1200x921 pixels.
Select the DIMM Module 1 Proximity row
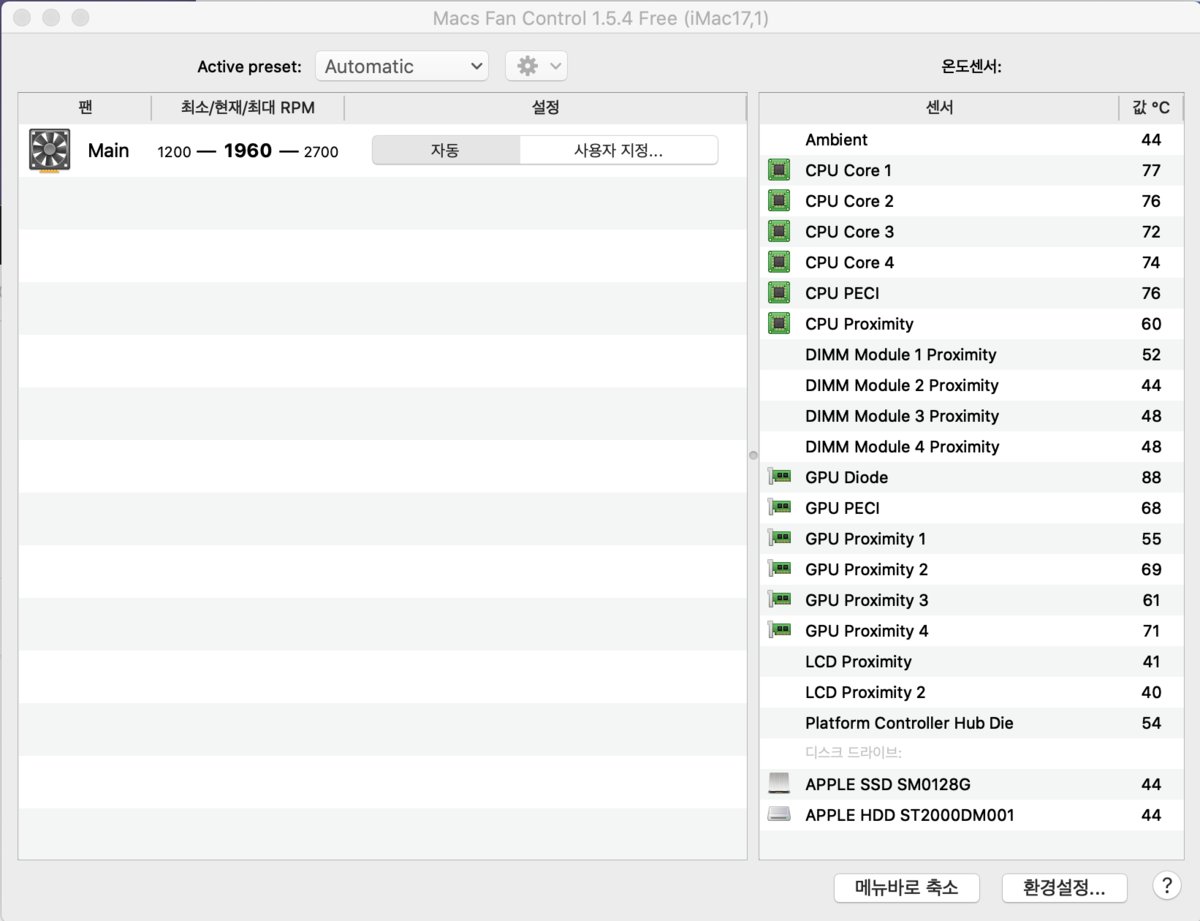point(971,355)
